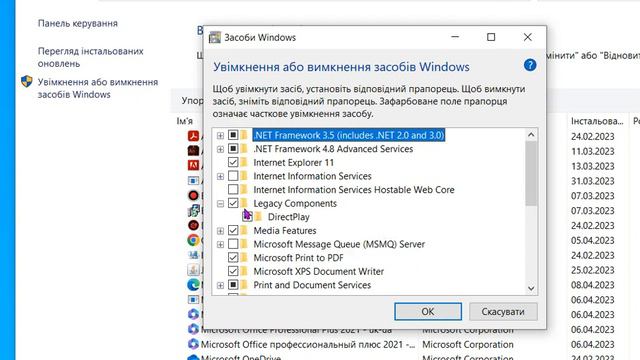
Task: Expand the .NET Framework 3.5 node
Action: click(x=220, y=136)
